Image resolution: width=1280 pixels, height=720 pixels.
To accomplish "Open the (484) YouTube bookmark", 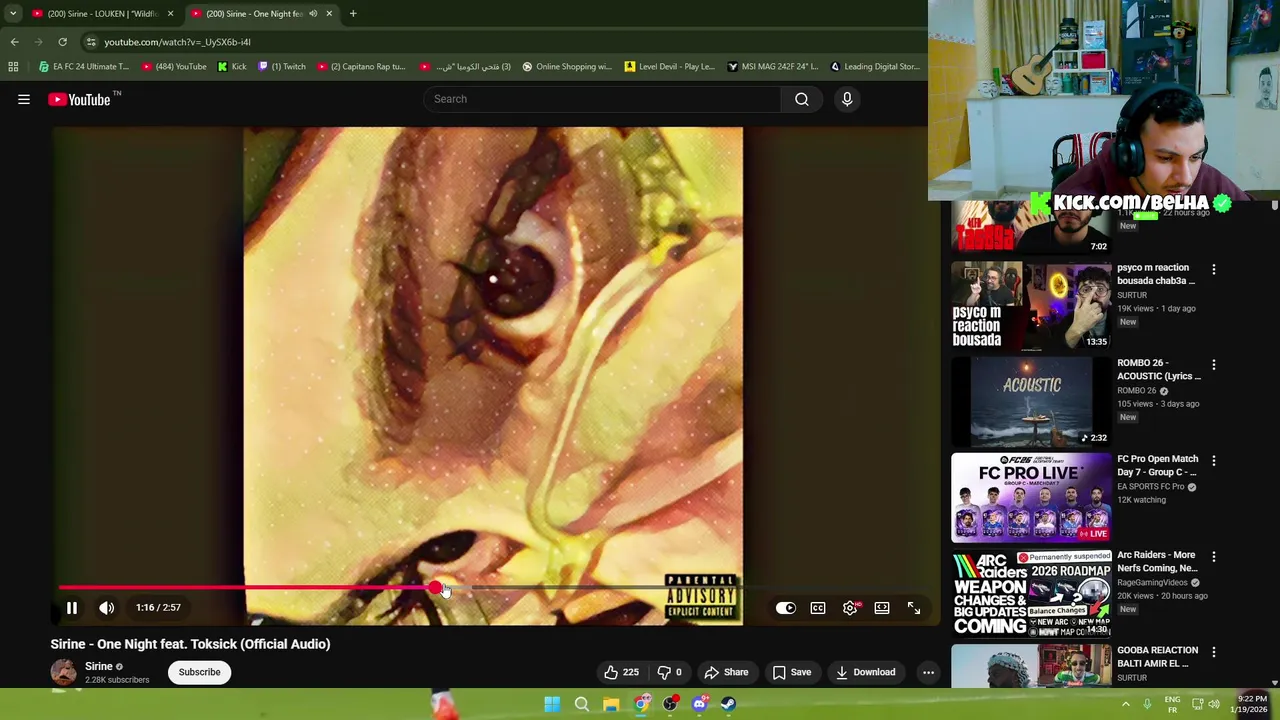I will (x=174, y=67).
